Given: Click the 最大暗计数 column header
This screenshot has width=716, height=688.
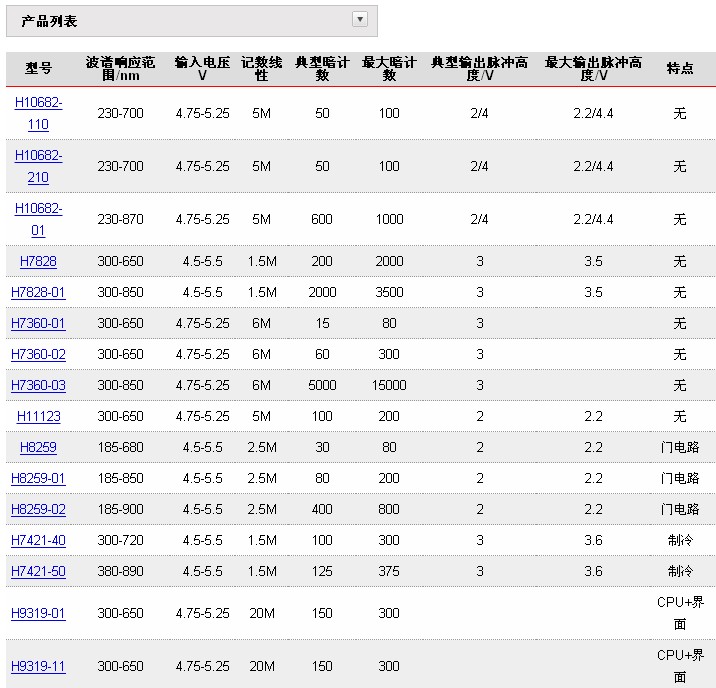Looking at the screenshot, I should (x=389, y=68).
